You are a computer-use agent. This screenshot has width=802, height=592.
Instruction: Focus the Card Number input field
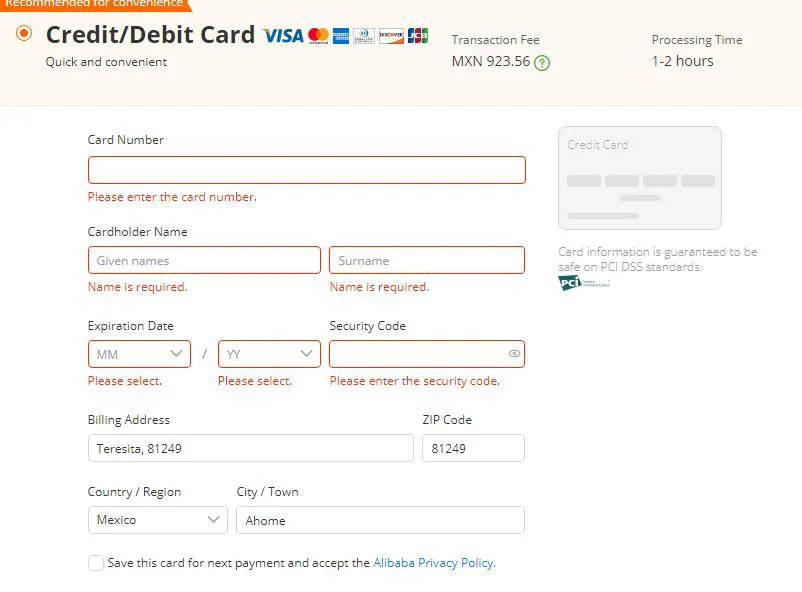[306, 170]
